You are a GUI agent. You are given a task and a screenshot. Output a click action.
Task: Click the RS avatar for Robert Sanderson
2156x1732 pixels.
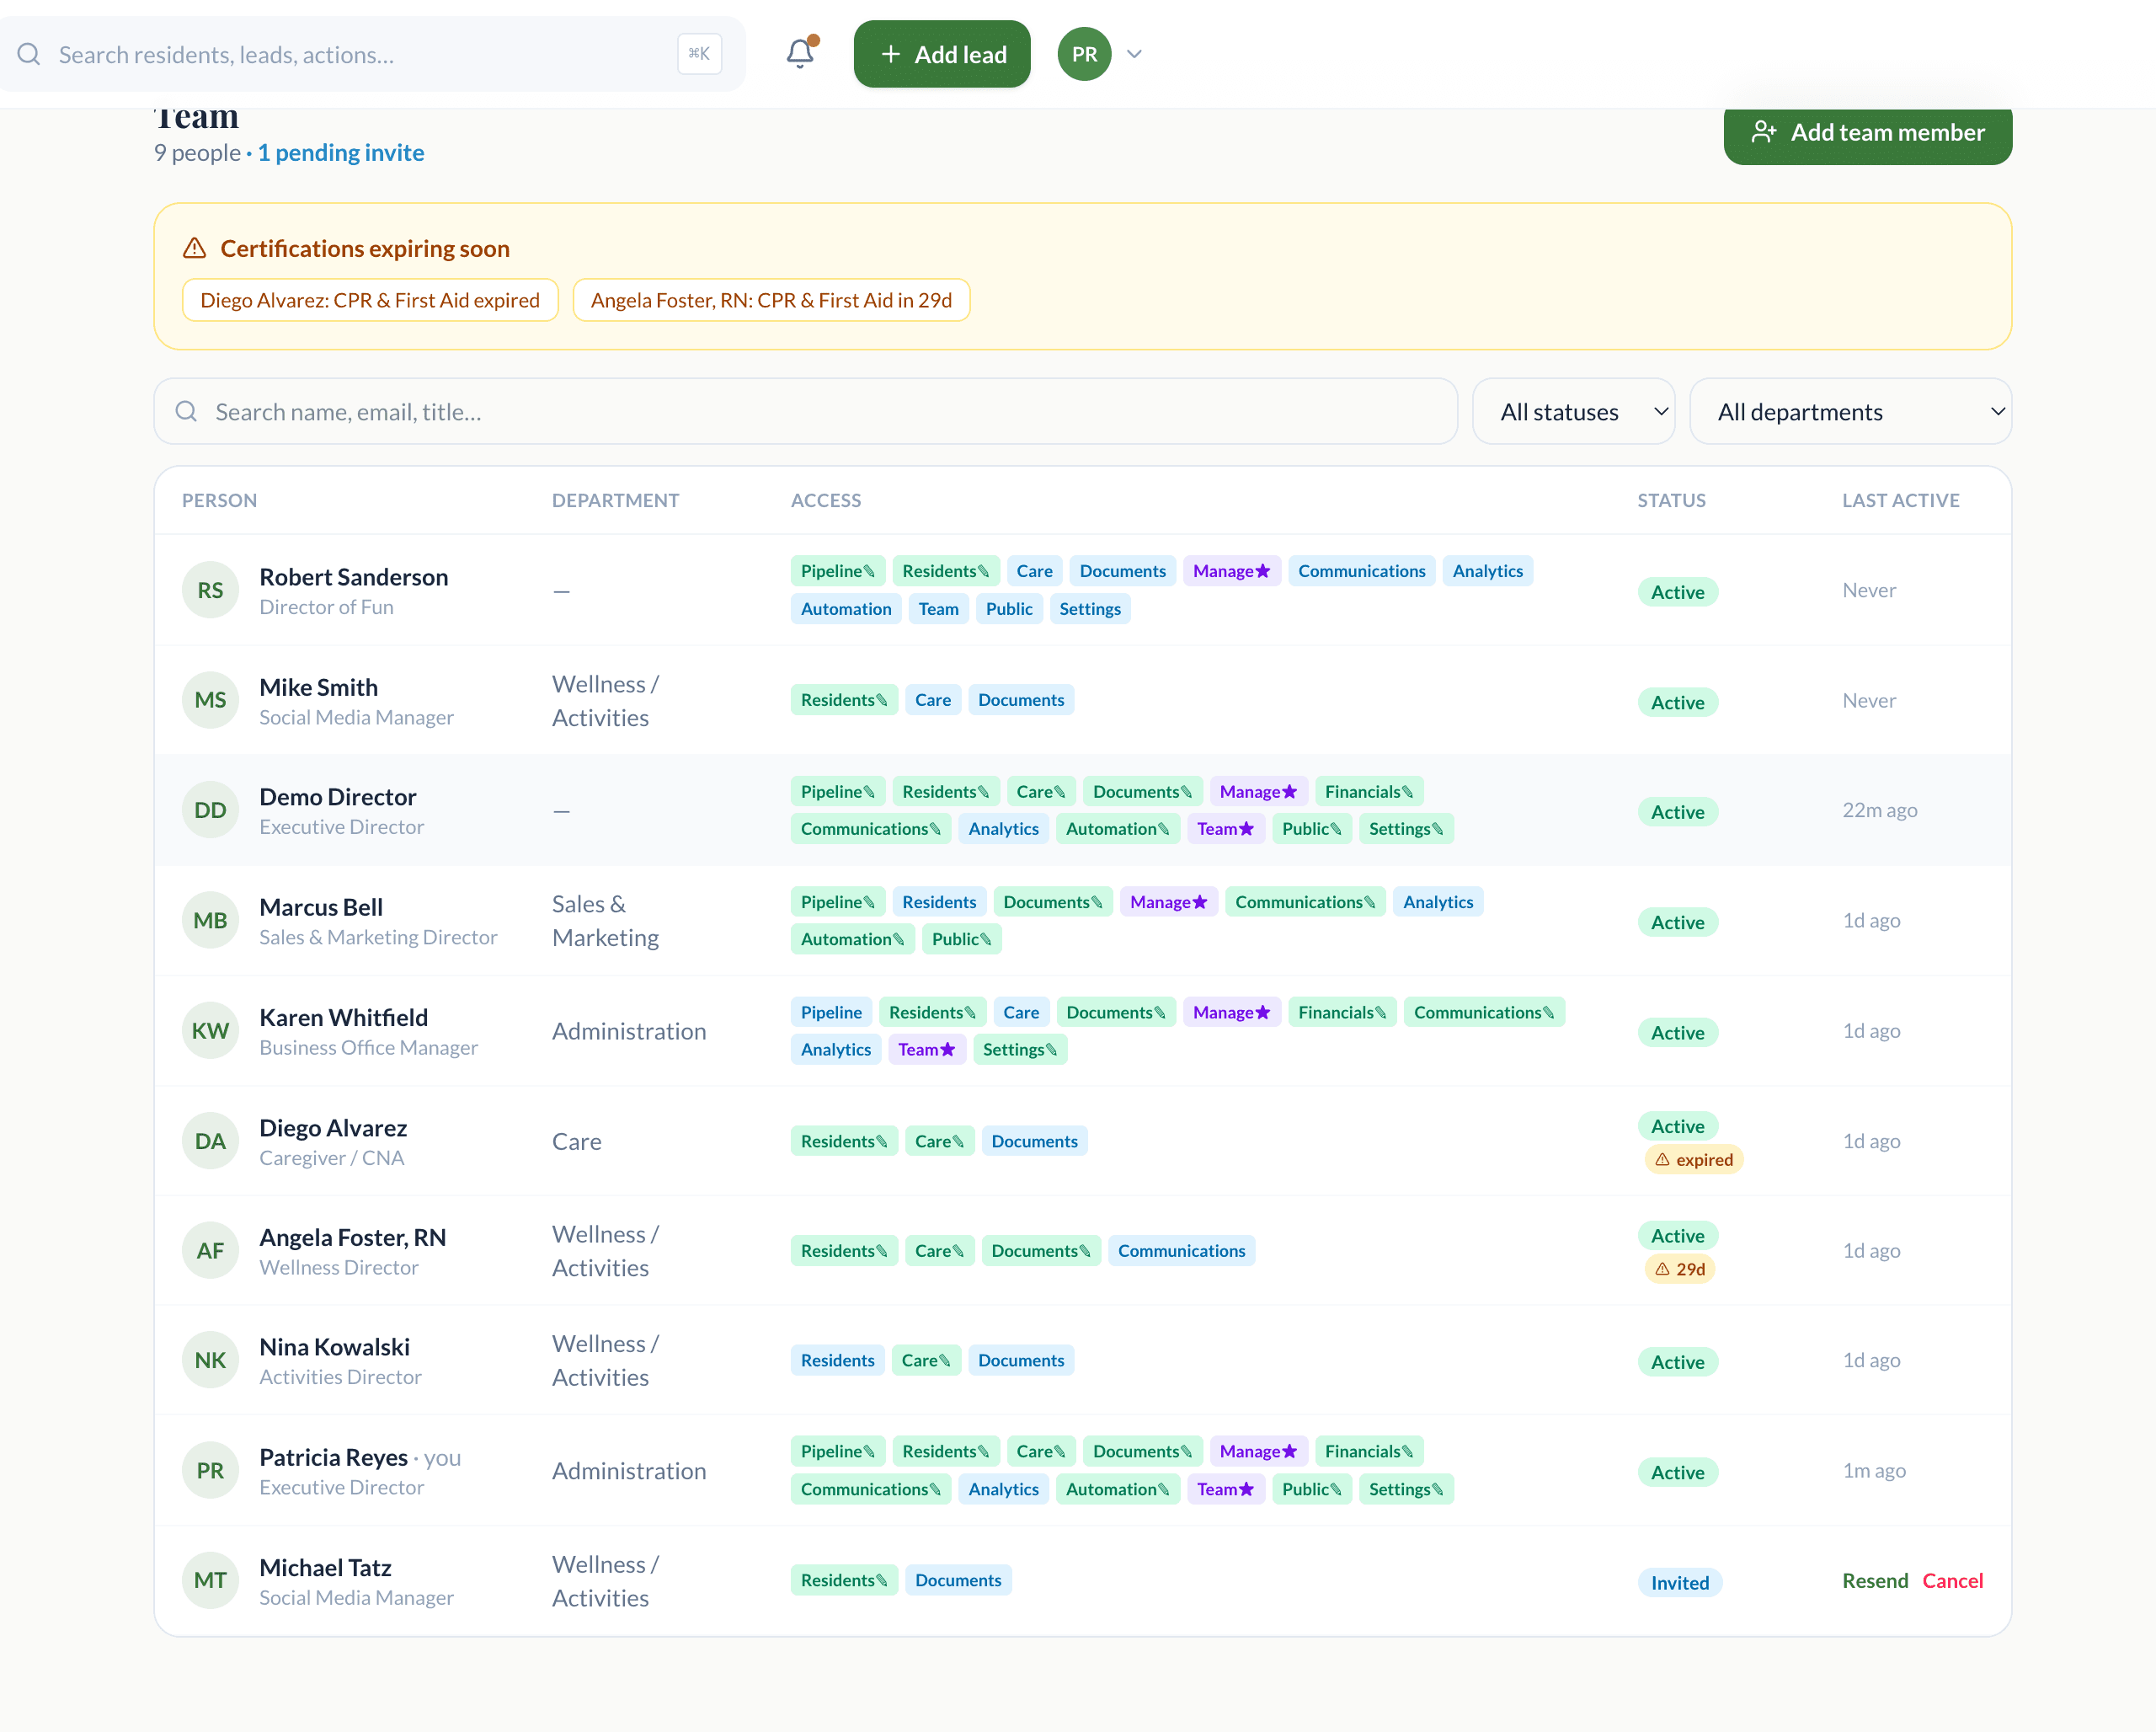[x=210, y=590]
